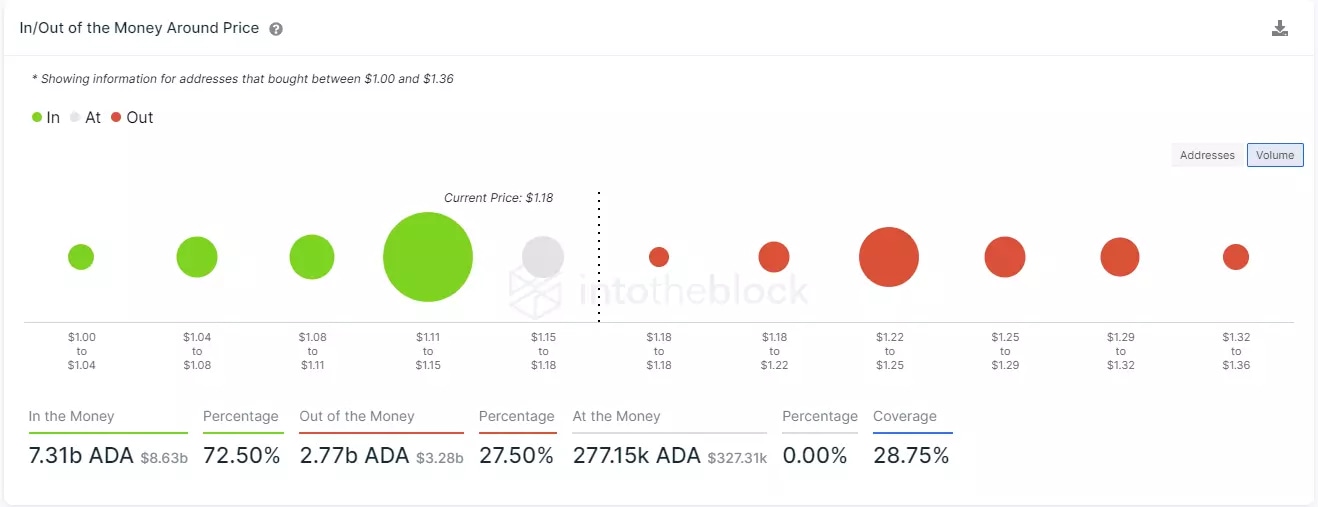This screenshot has width=1318, height=507.
Task: Toggle the gray At legend item
Action: coord(85,117)
